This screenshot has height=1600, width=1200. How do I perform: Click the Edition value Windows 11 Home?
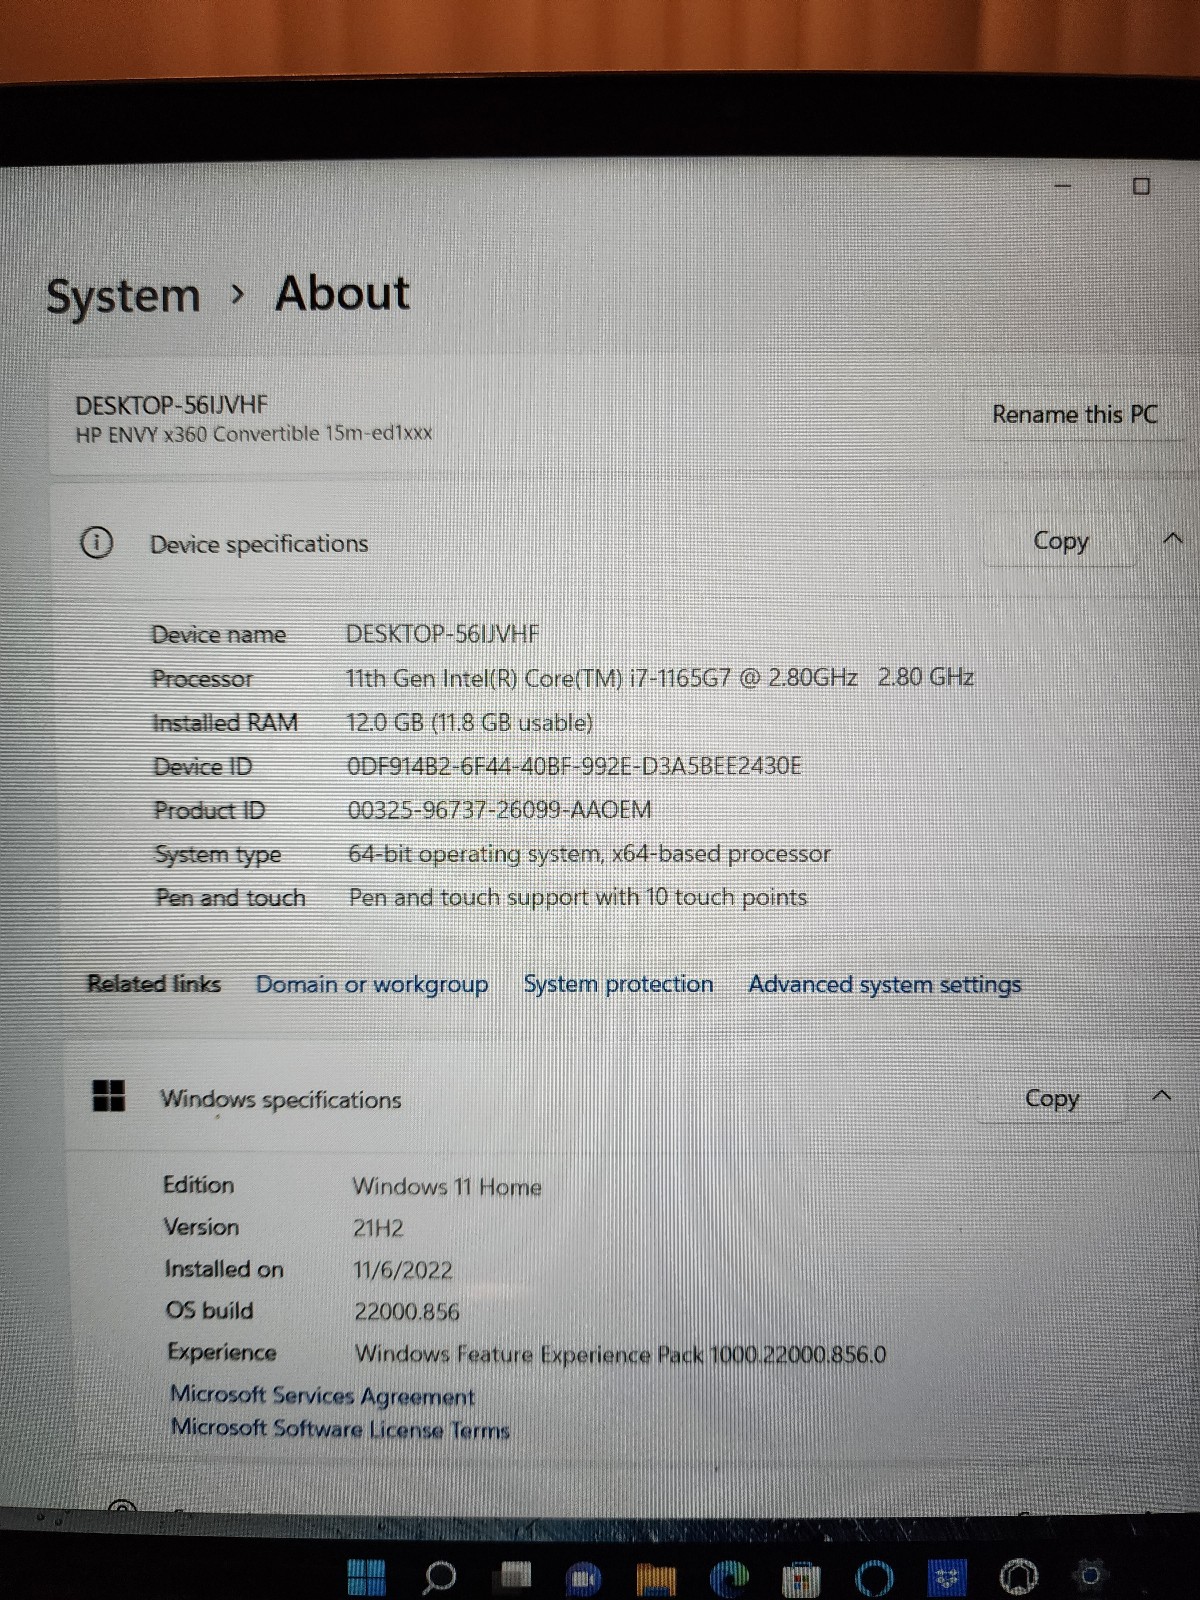point(447,1187)
